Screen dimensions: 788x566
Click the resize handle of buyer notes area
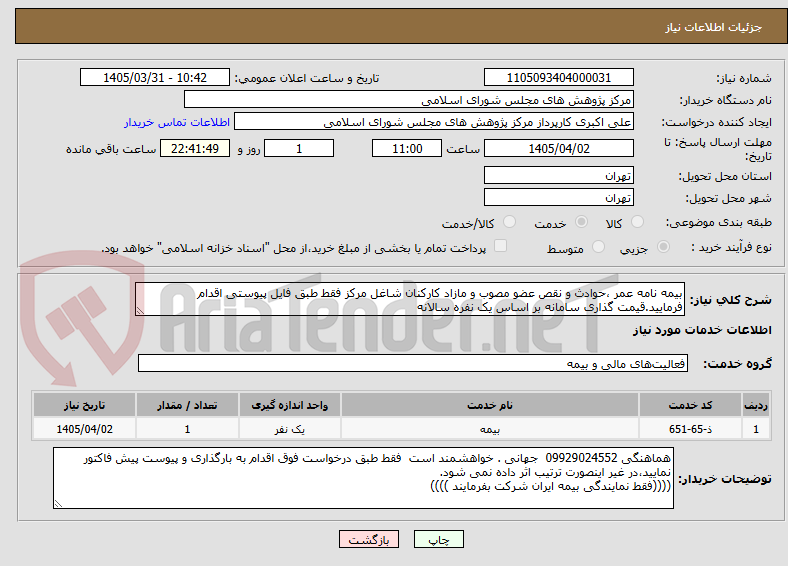[x=58, y=504]
